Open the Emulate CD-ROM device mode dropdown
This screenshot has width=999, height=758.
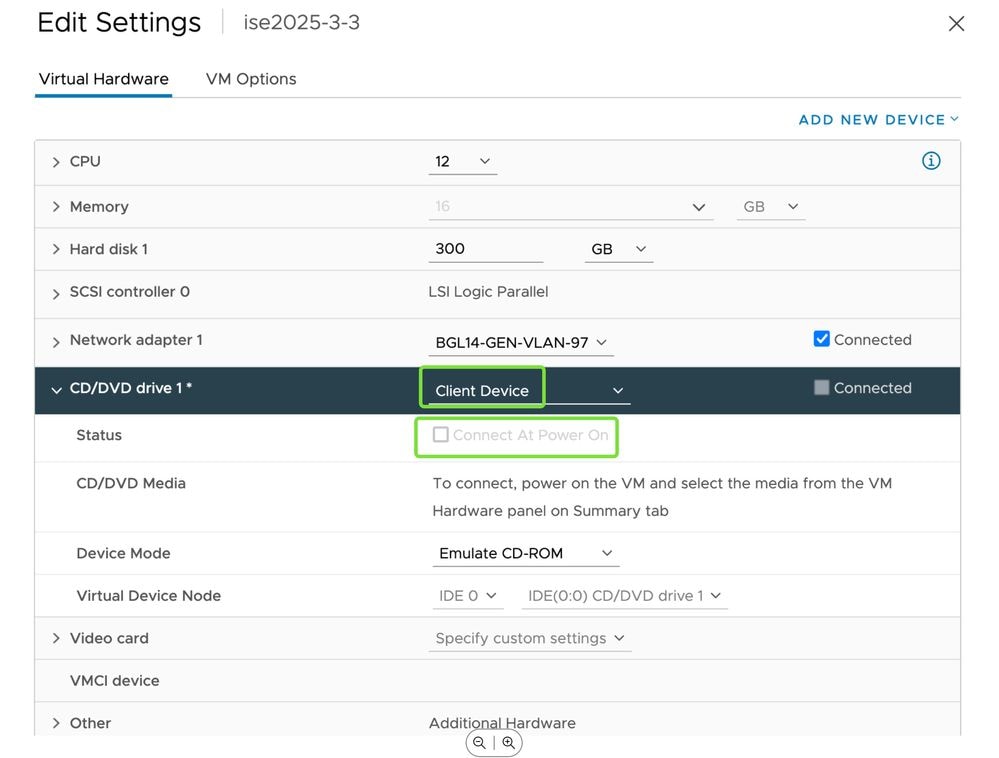pyautogui.click(x=526, y=553)
